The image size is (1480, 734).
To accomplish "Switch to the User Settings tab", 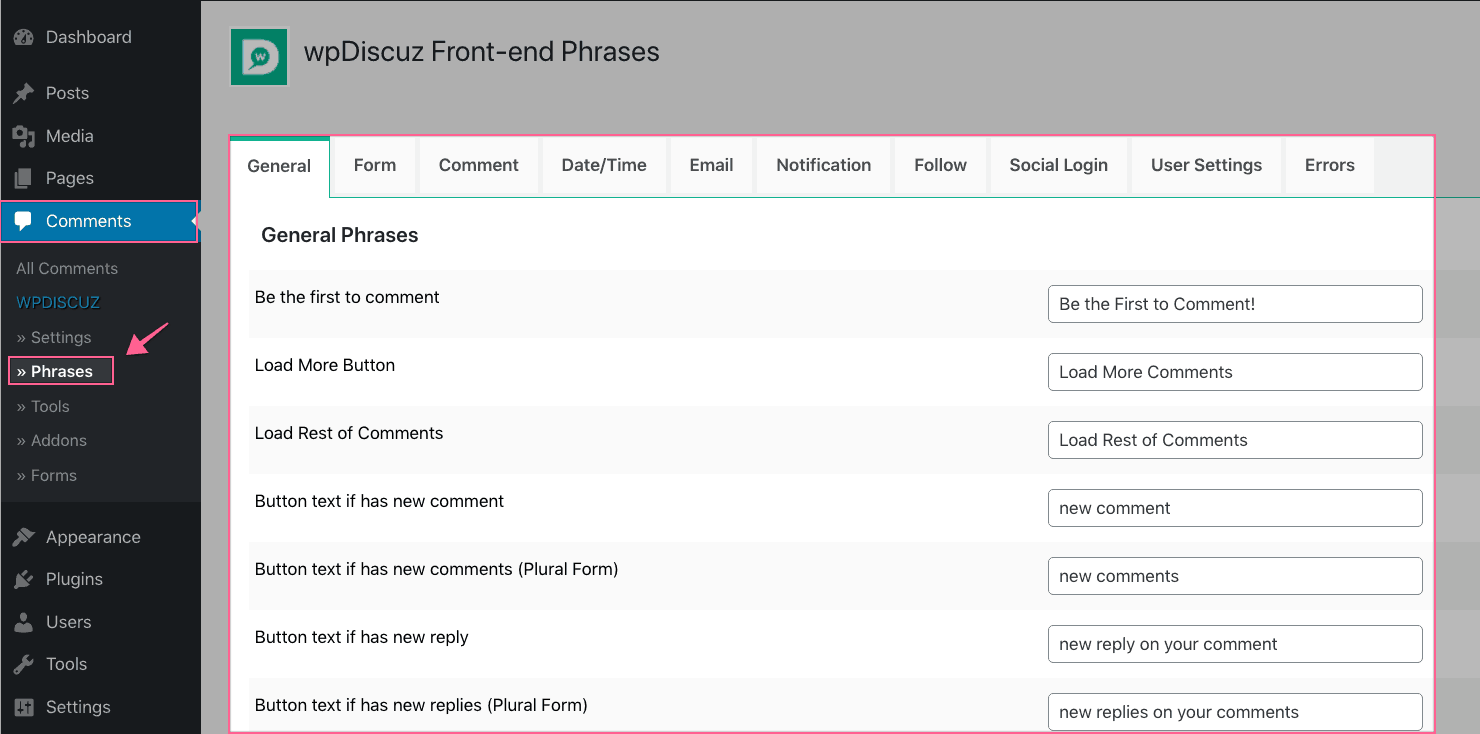I will (x=1206, y=165).
